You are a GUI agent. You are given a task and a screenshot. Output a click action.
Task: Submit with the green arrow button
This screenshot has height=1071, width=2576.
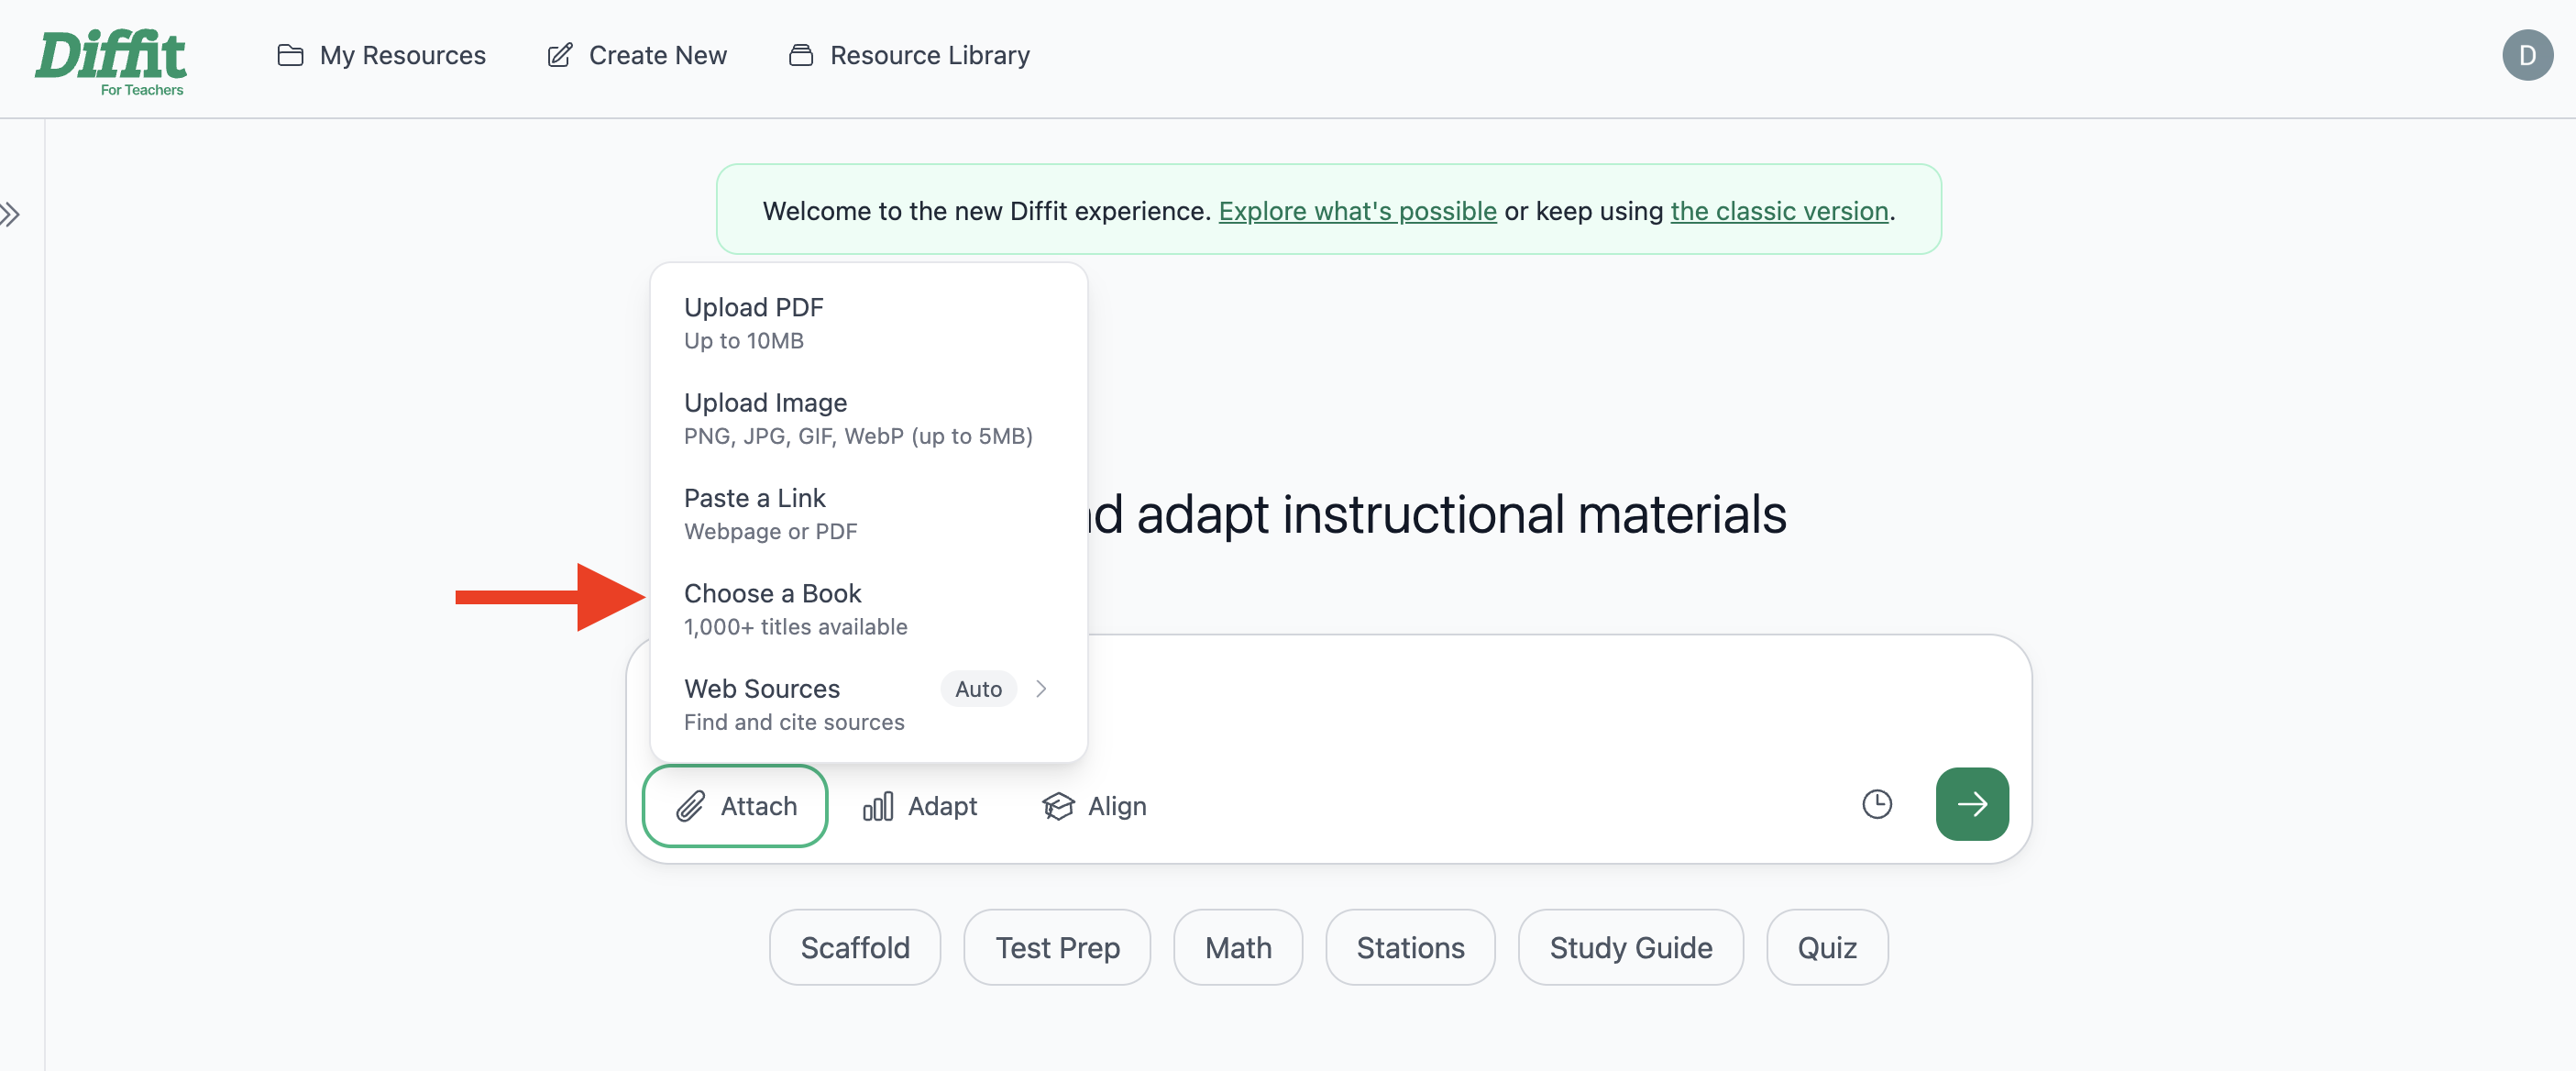(x=1972, y=804)
